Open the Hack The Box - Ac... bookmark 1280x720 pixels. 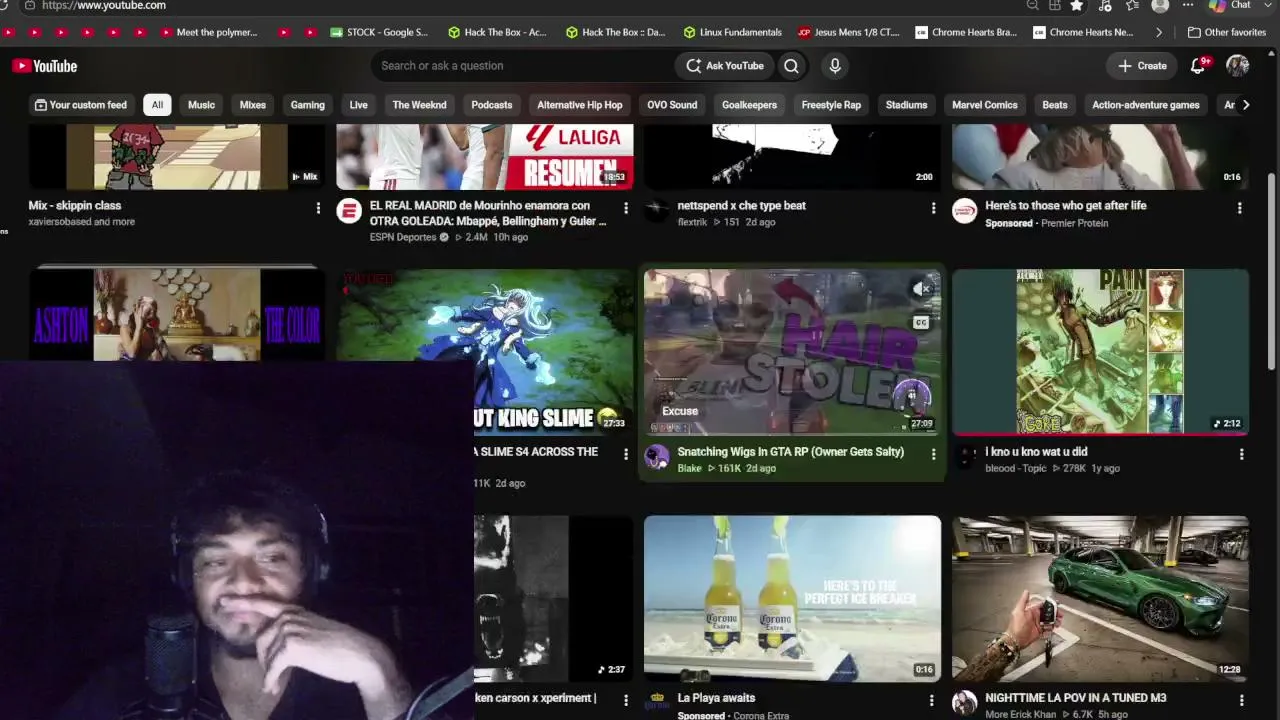click(x=497, y=32)
